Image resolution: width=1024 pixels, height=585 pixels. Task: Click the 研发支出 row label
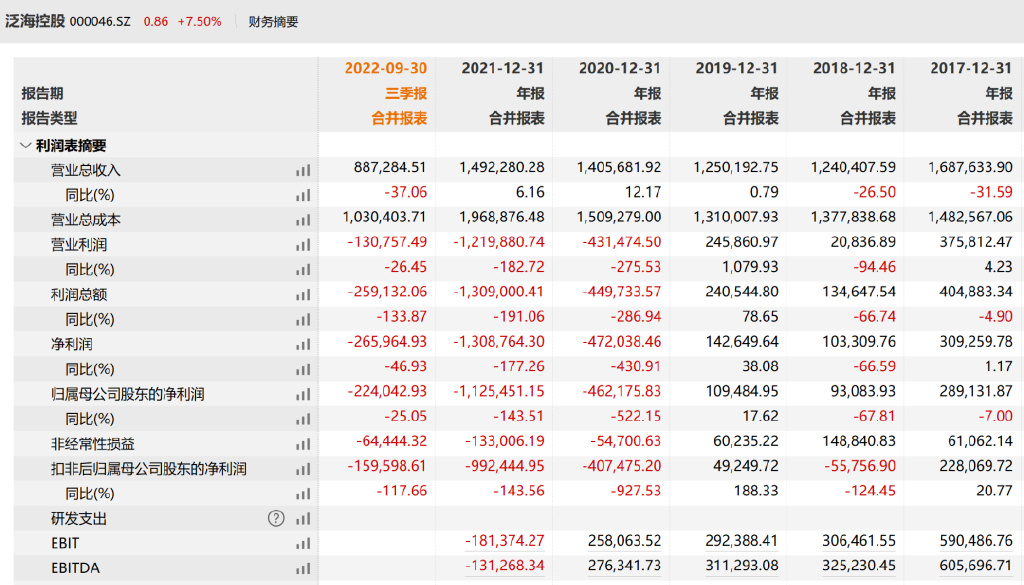[78, 518]
